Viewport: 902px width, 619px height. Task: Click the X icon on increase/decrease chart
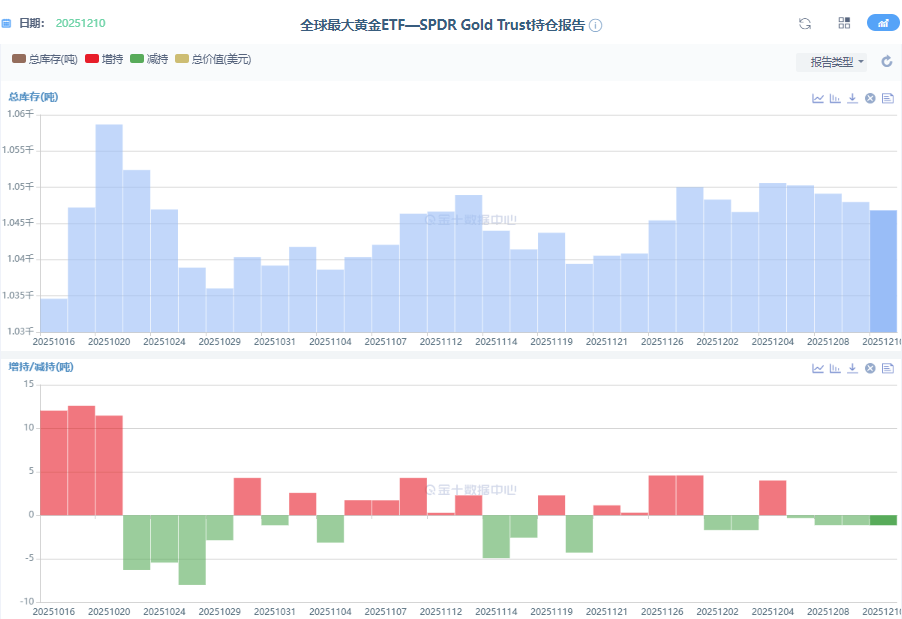(x=870, y=368)
